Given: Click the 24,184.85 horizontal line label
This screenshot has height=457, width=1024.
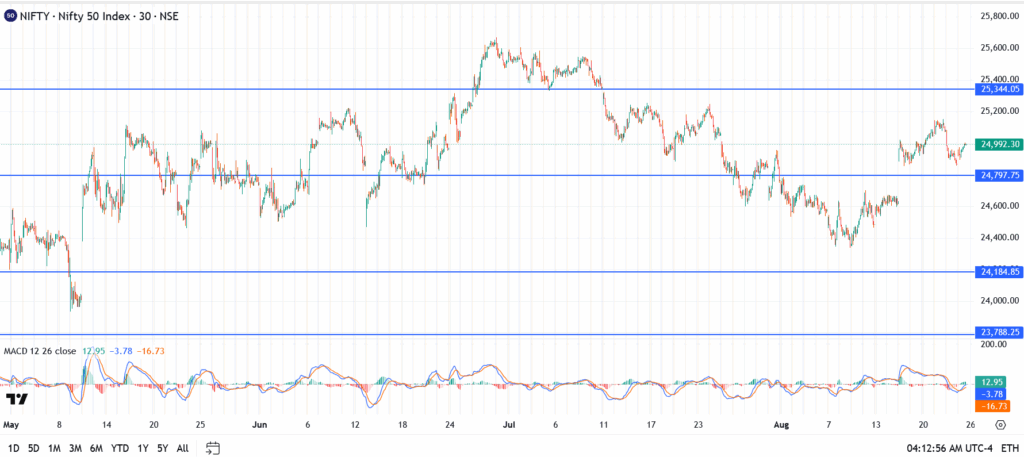Looking at the screenshot, I should [997, 272].
